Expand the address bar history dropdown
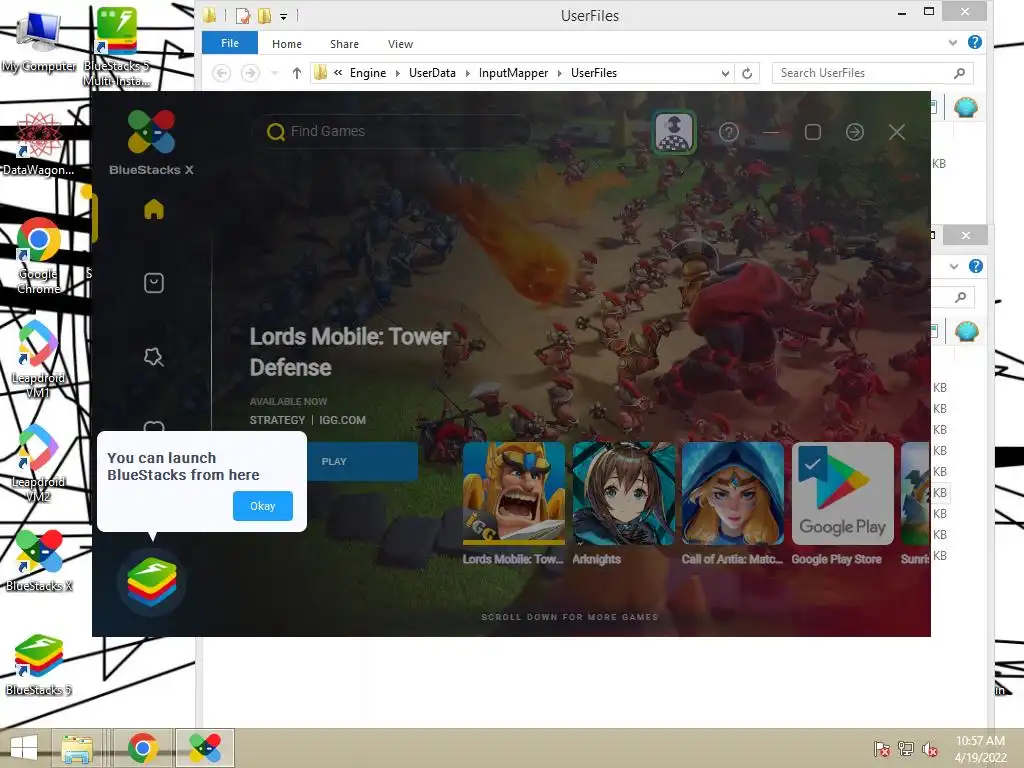The image size is (1024, 768). click(x=725, y=73)
